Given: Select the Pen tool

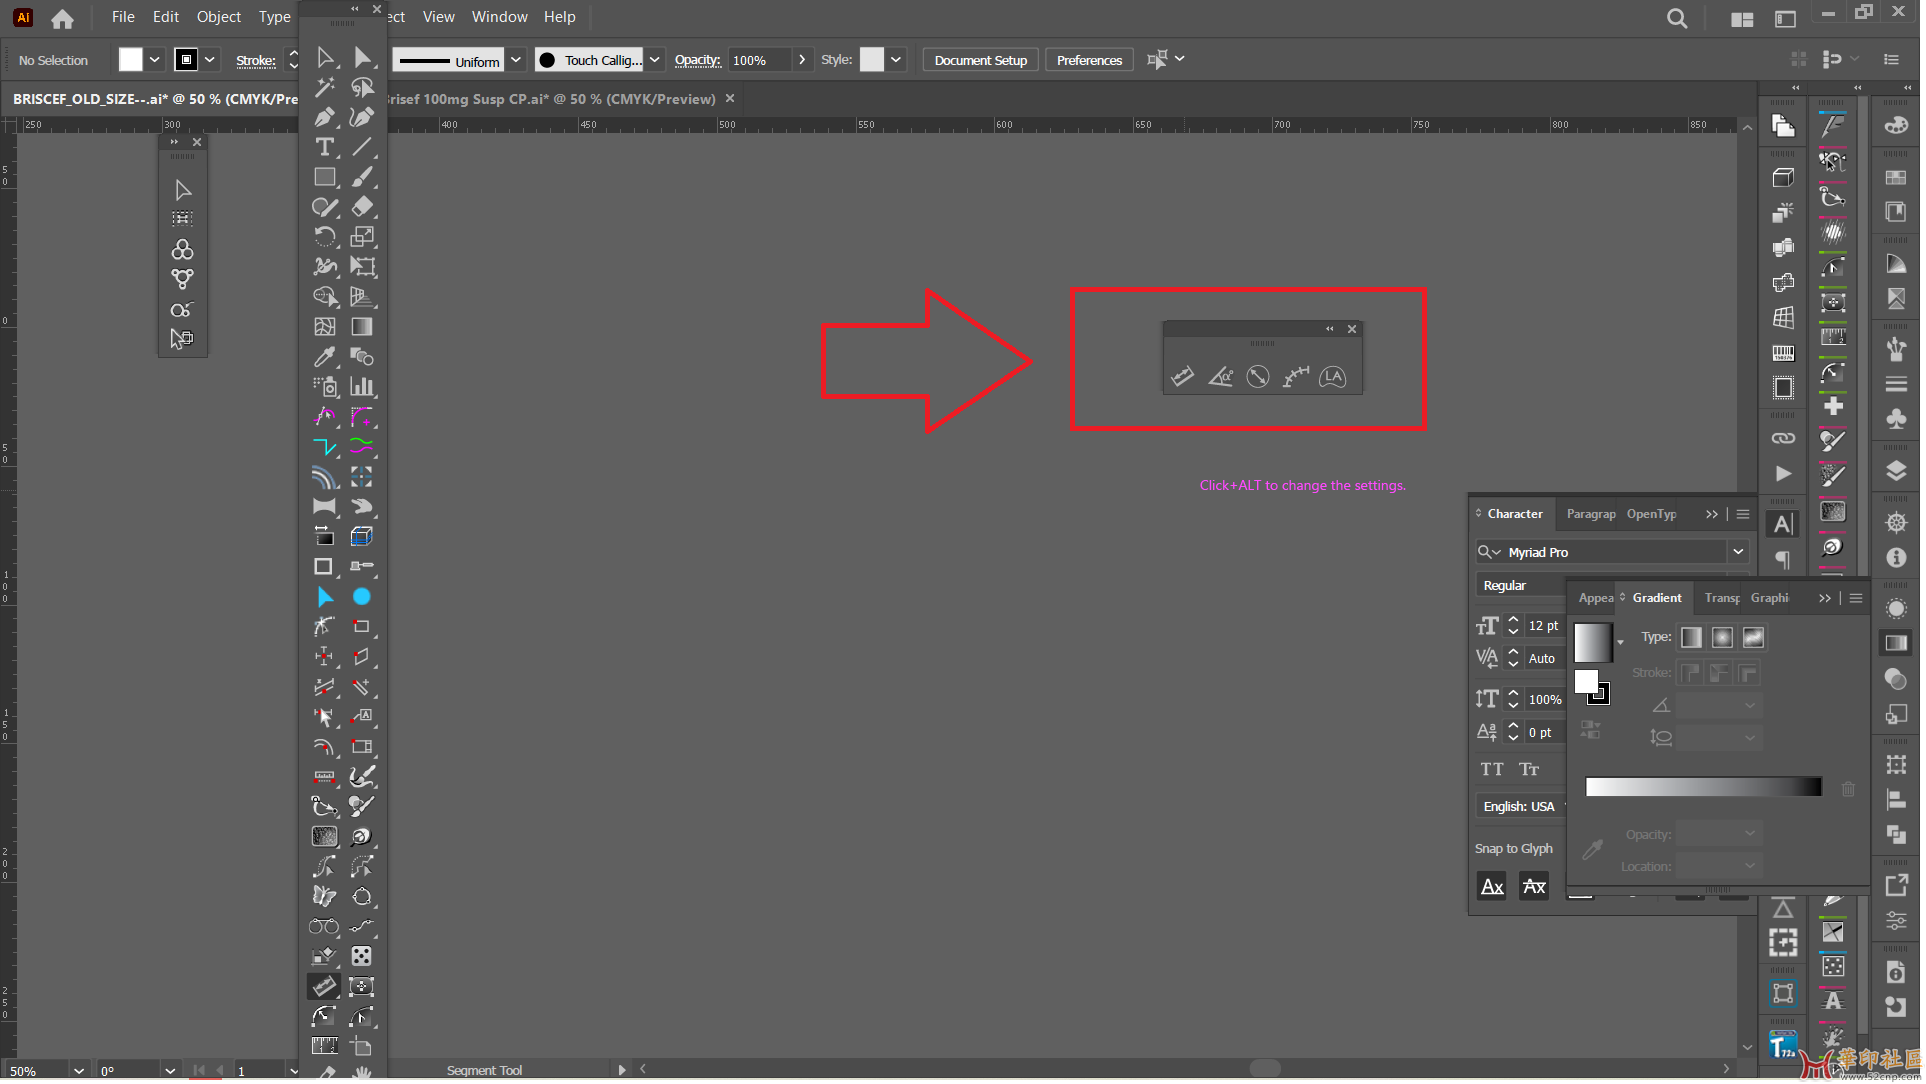Looking at the screenshot, I should [325, 118].
